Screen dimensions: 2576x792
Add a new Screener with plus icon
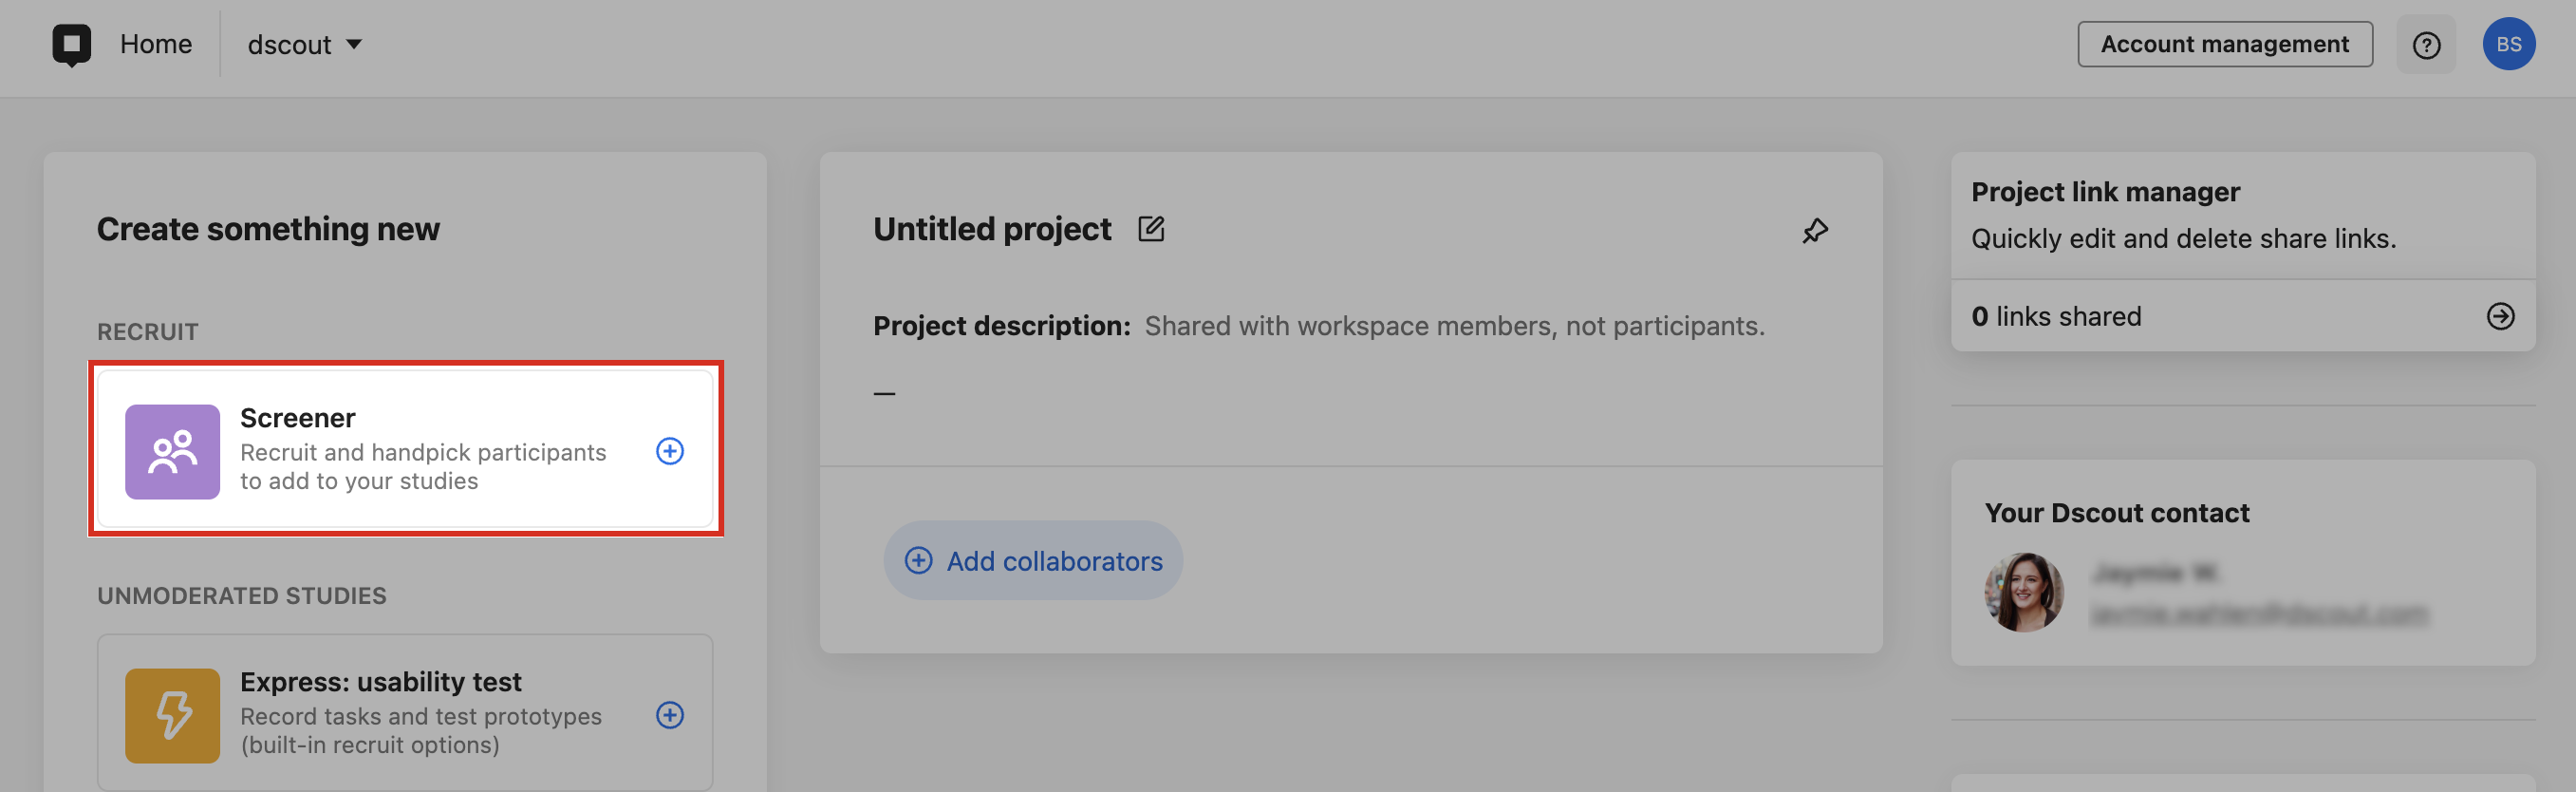[x=669, y=451]
